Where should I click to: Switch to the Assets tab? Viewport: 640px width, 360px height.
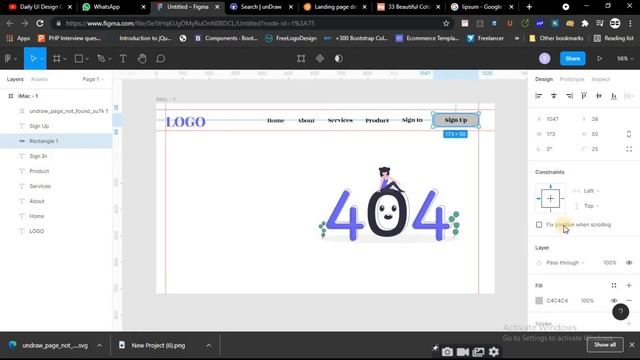tap(39, 79)
